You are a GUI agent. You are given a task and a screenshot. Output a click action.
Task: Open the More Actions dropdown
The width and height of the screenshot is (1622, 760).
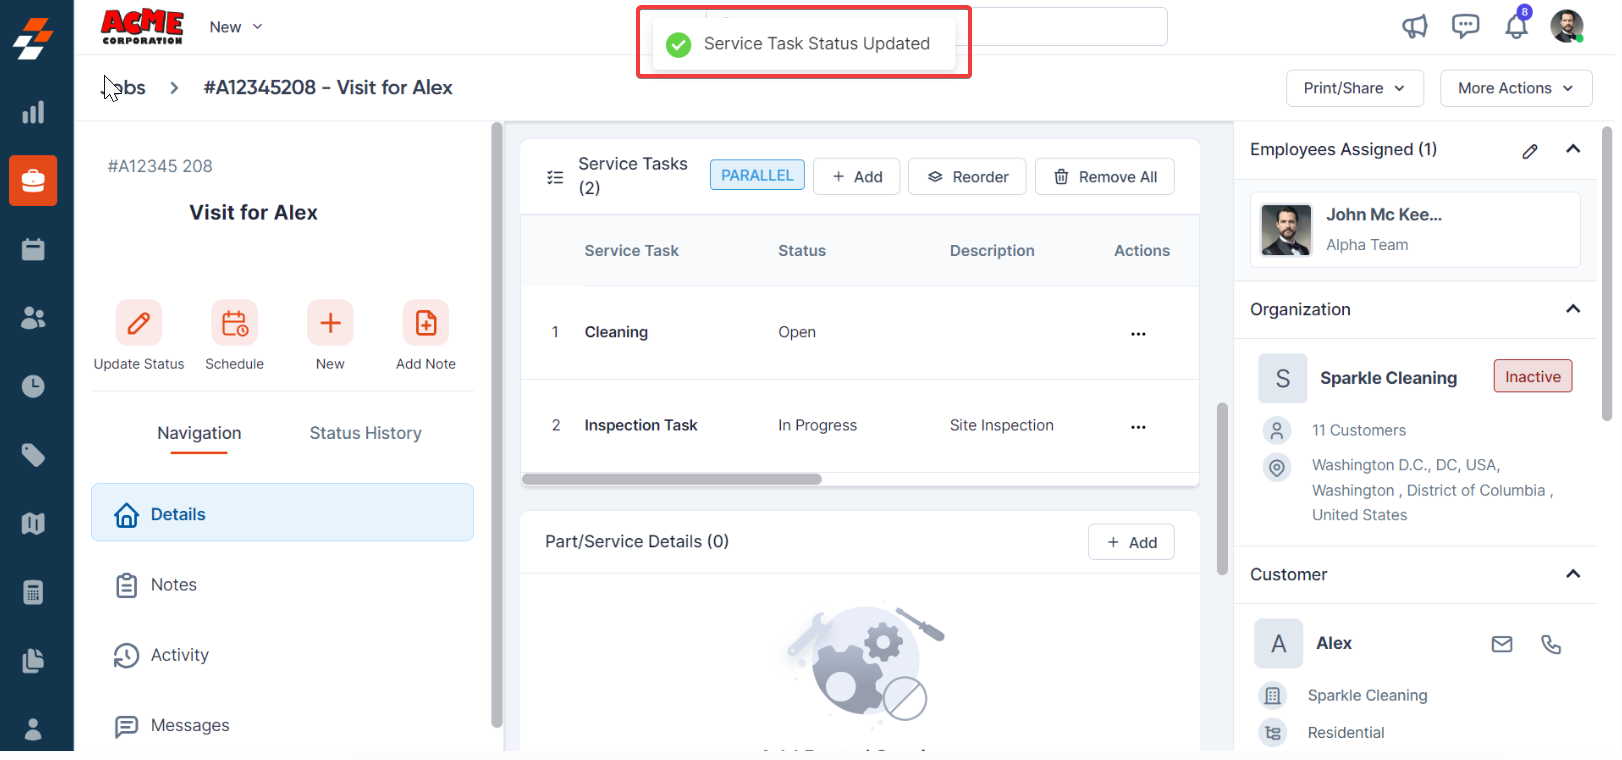[x=1515, y=88]
